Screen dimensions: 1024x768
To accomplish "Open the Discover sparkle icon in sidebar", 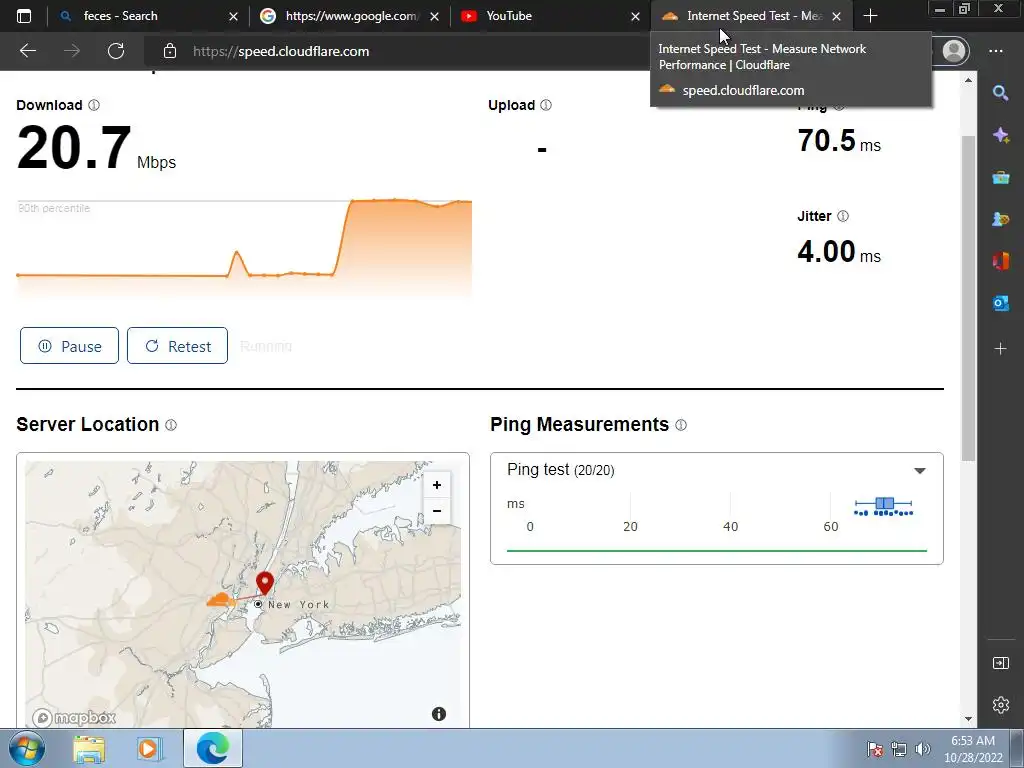I will click(x=1000, y=135).
